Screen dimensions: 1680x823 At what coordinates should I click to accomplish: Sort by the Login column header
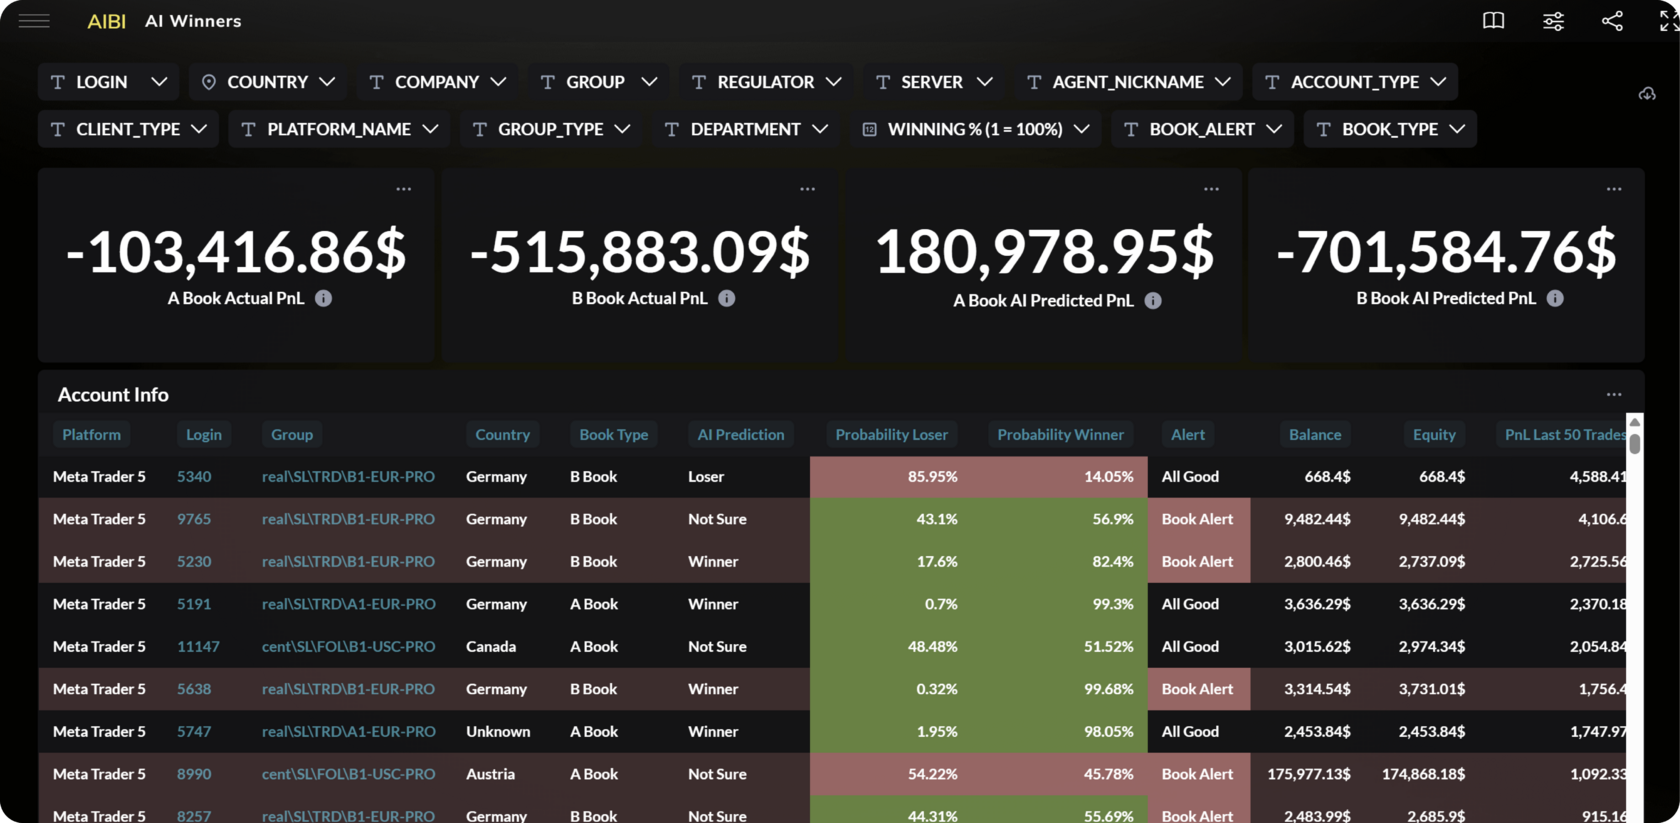(x=204, y=435)
